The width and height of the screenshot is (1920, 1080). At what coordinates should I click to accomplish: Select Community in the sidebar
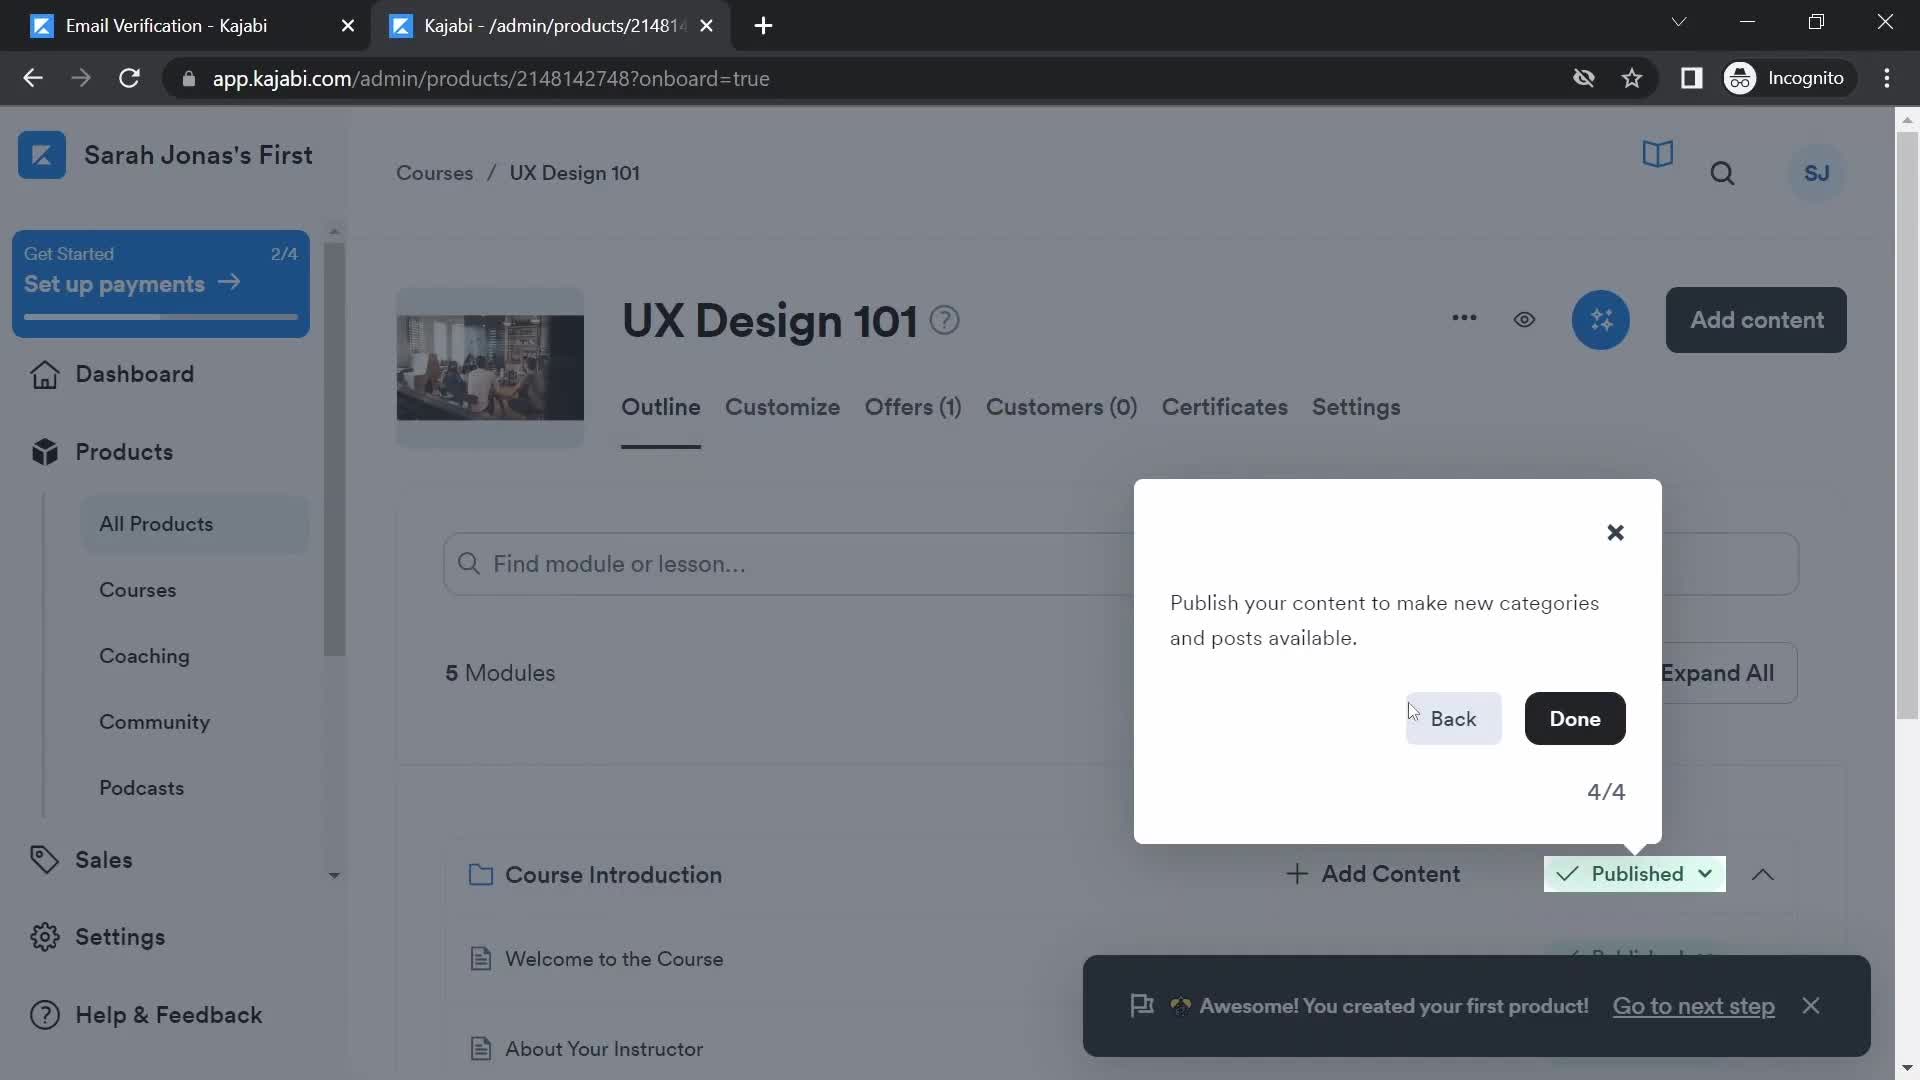point(154,722)
